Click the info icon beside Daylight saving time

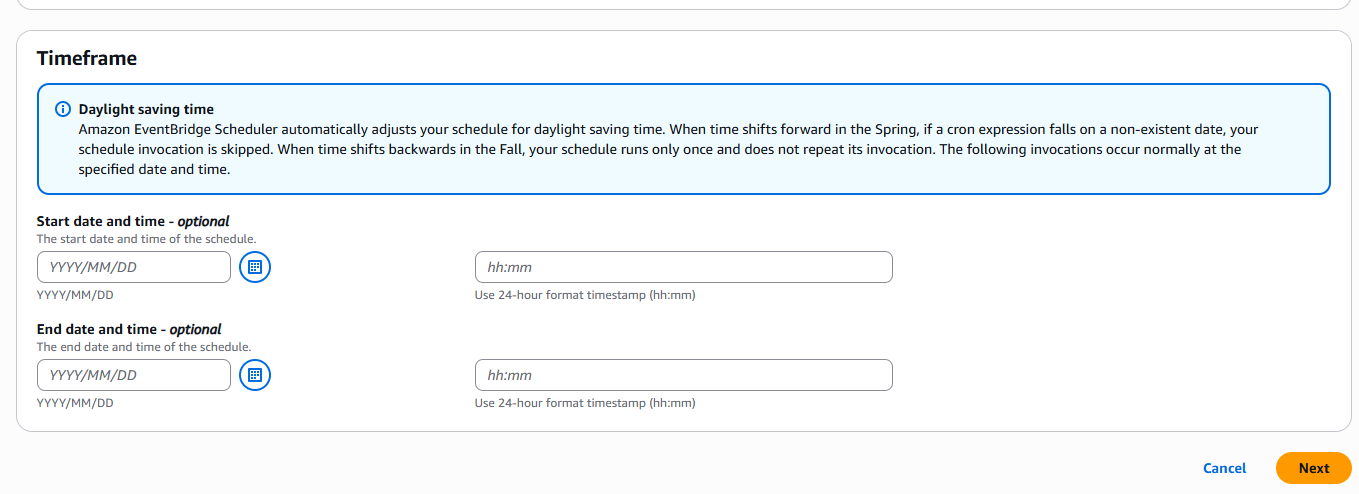click(63, 109)
